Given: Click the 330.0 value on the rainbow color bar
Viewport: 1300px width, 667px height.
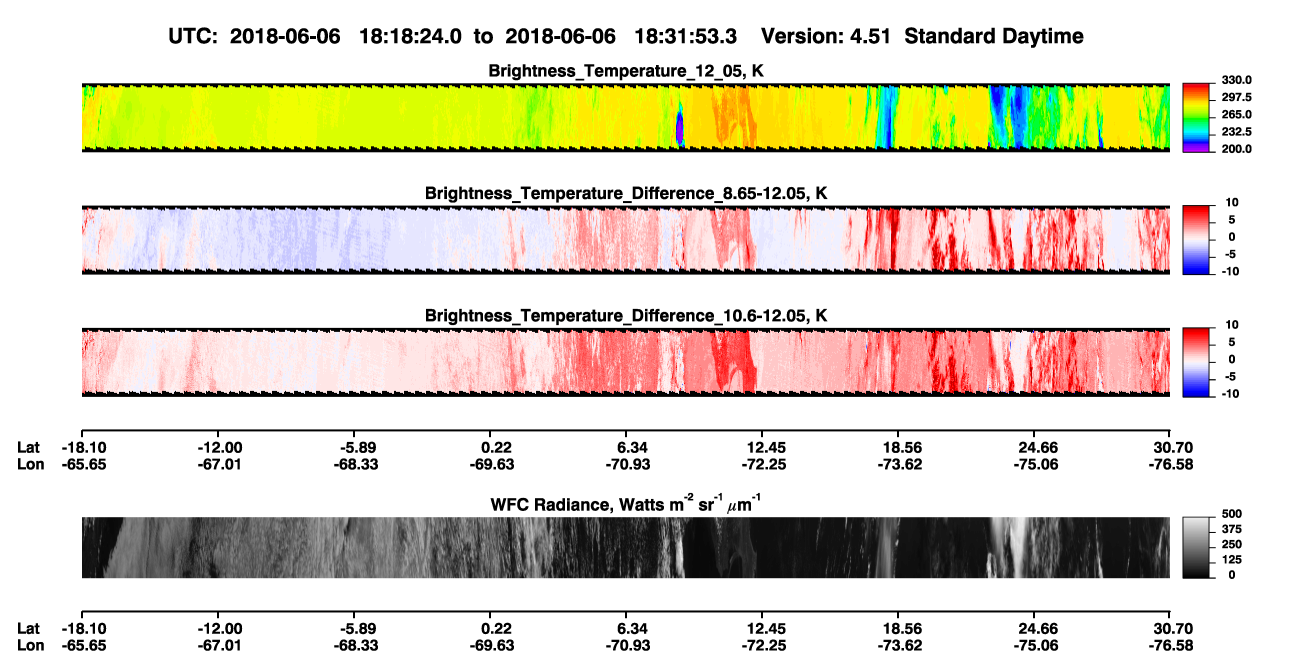Looking at the screenshot, I should click(1237, 80).
